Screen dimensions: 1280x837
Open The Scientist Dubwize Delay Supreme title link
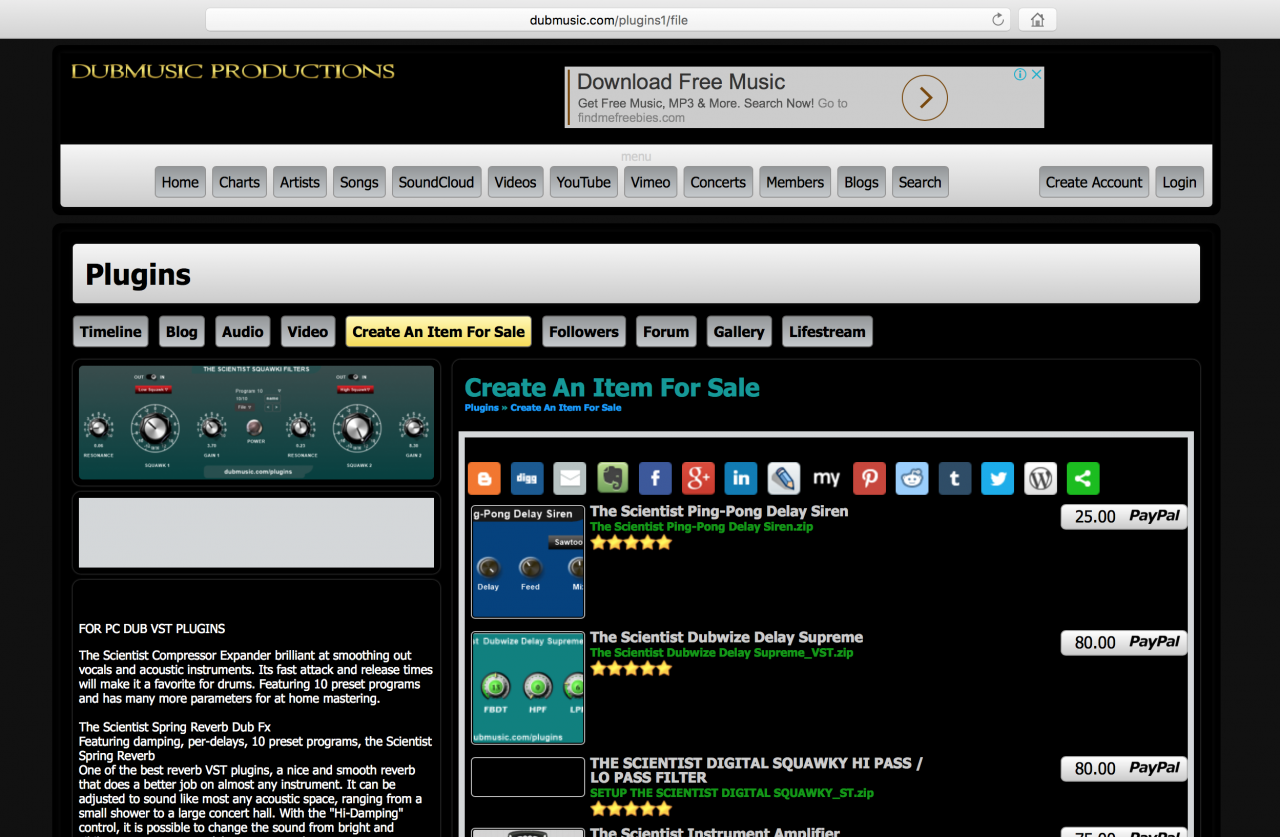pos(726,637)
